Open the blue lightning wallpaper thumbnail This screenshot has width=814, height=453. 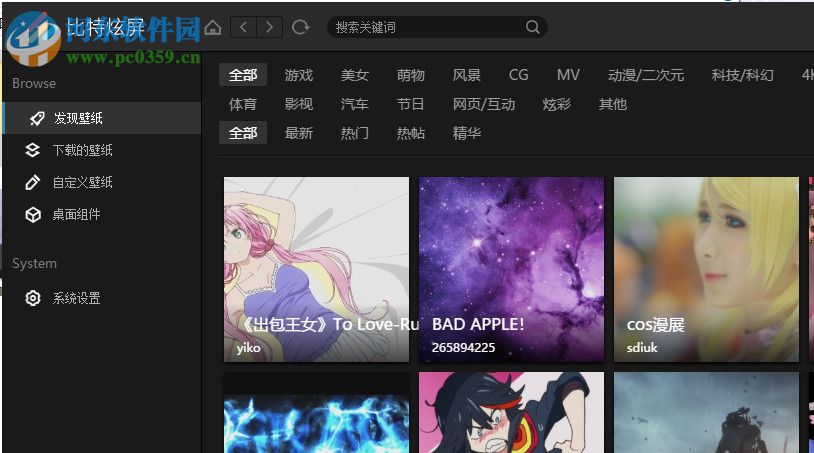pos(316,413)
